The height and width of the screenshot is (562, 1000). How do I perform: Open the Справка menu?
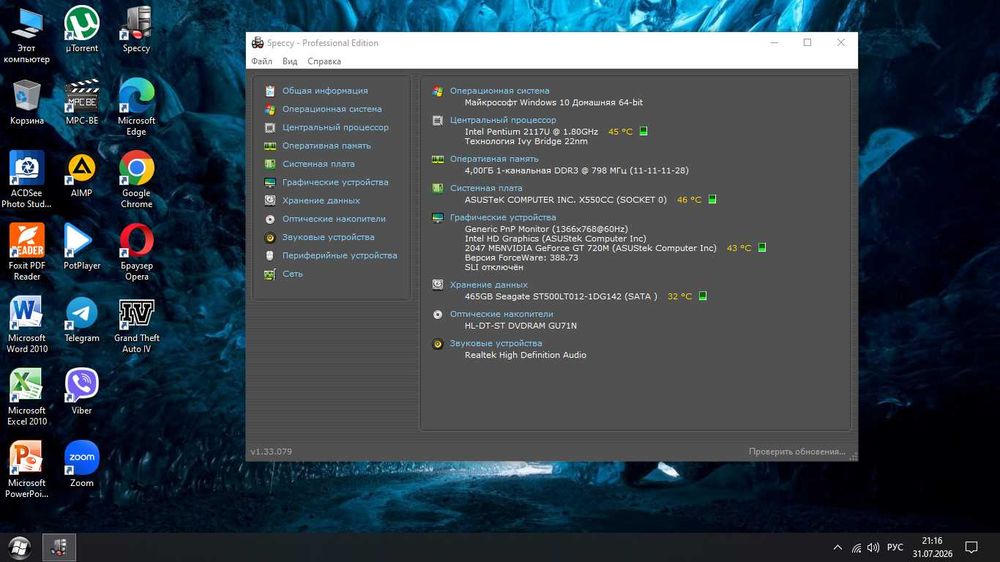coord(324,61)
